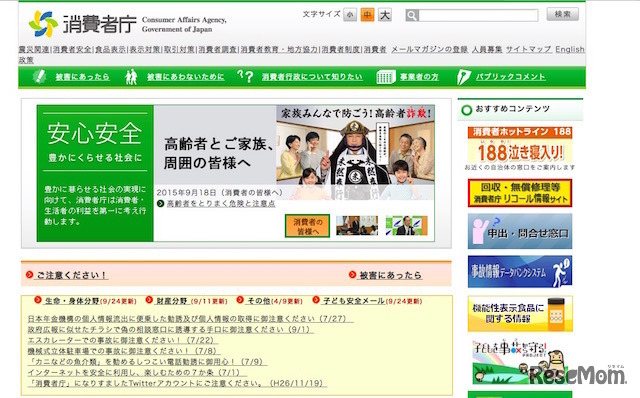Open the エスカレーターでの事故 notice
The height and width of the screenshot is (398, 640).
click(x=122, y=340)
